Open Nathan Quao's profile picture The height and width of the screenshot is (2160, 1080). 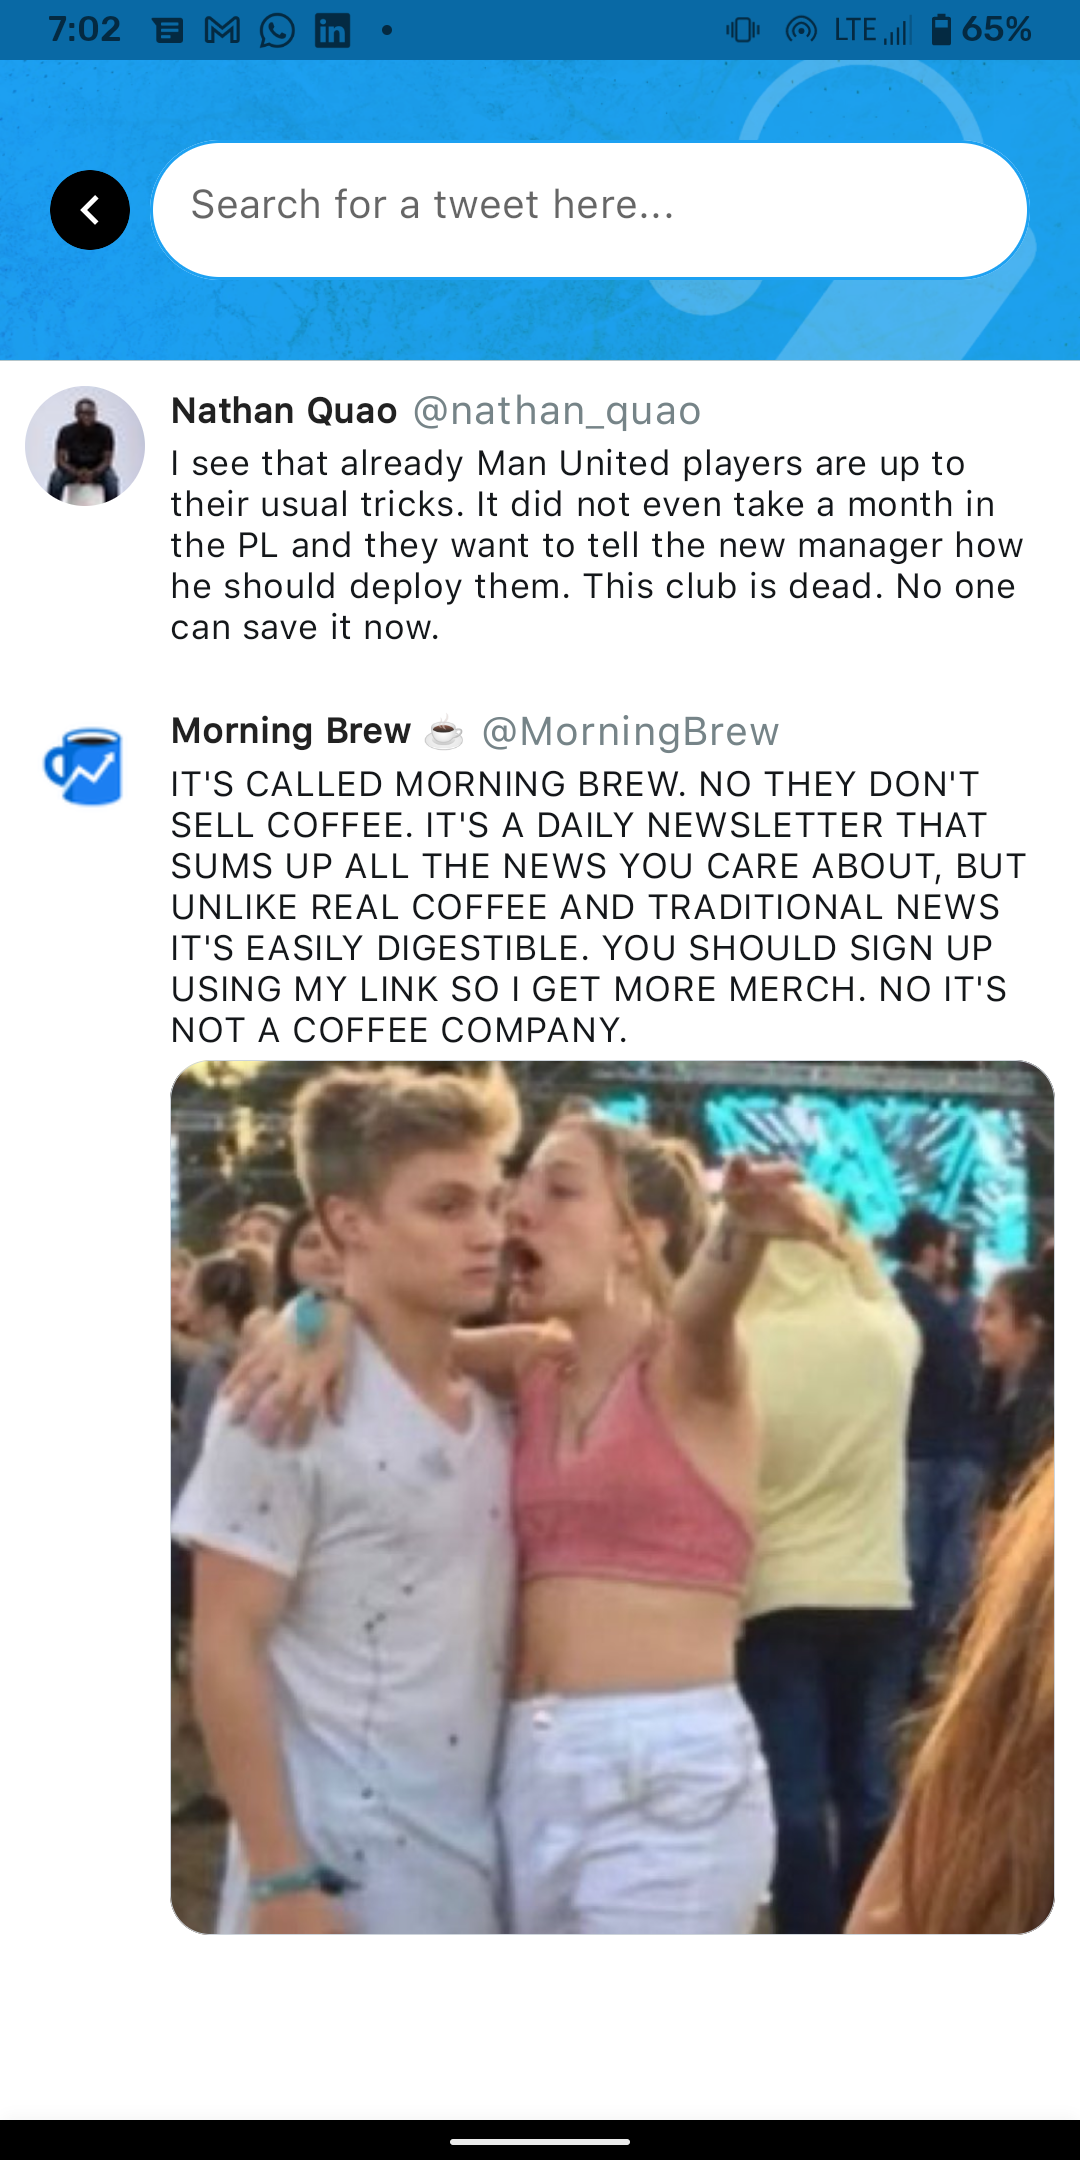click(x=85, y=446)
